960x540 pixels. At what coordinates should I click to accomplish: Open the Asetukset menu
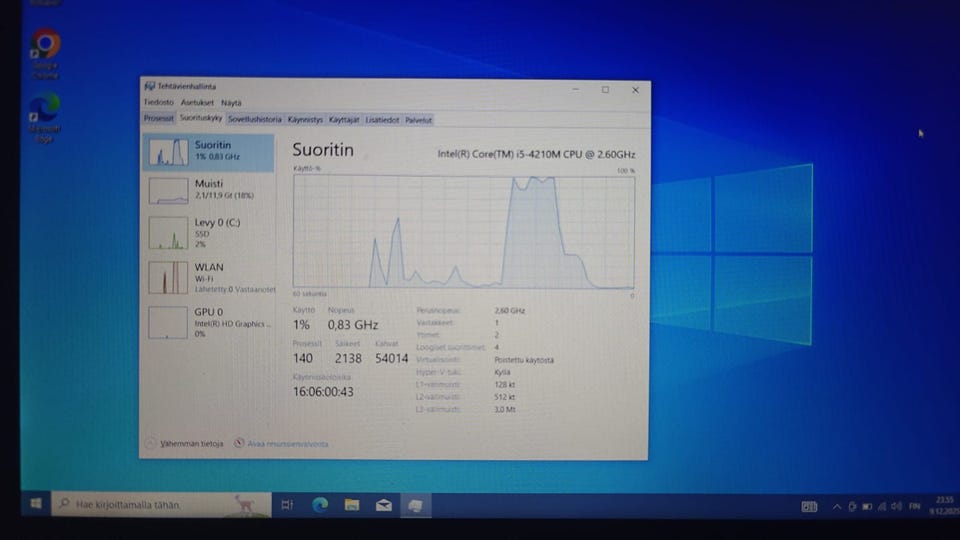[x=197, y=103]
